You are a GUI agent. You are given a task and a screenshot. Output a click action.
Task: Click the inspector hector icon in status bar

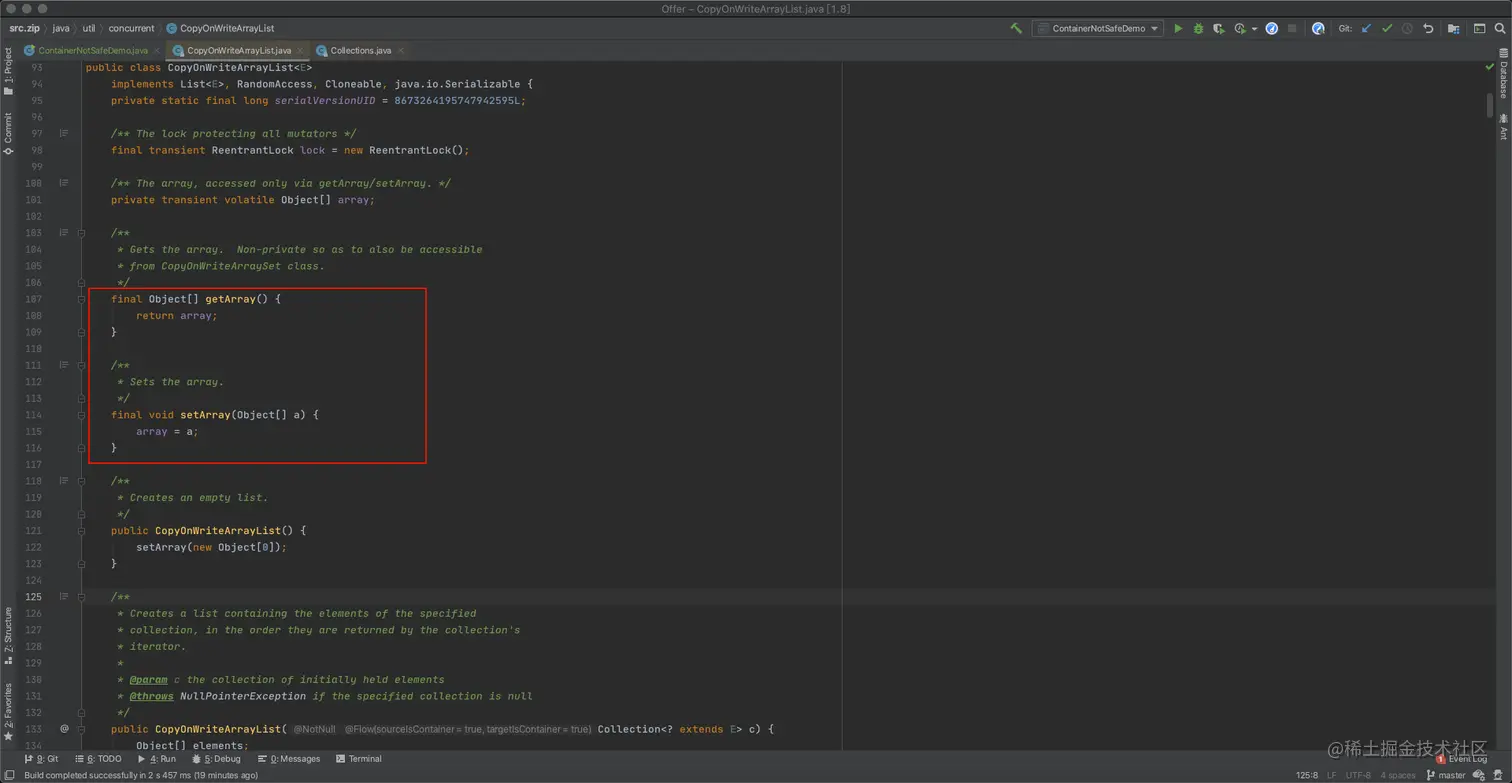[x=1500, y=775]
